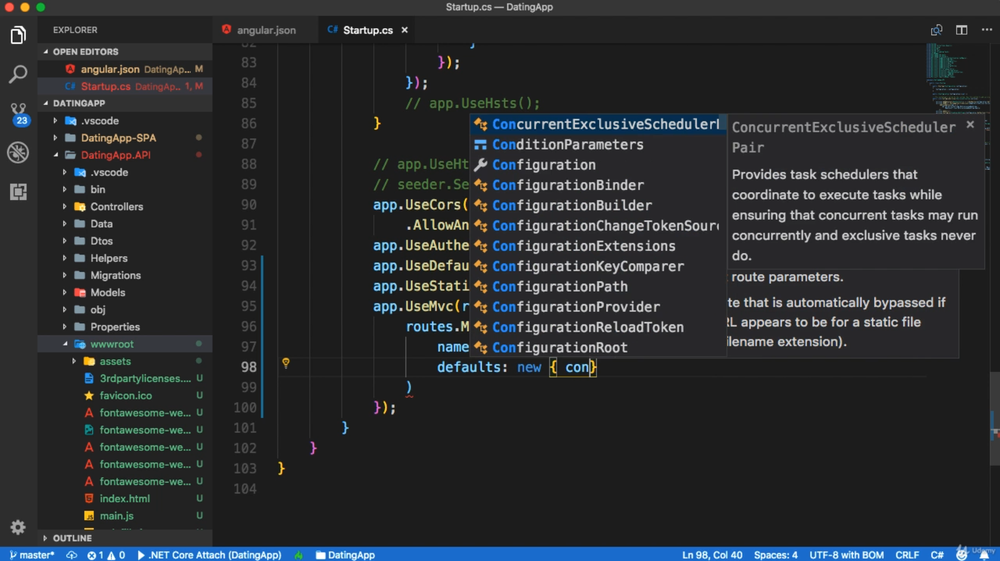1000x561 pixels.
Task: Open angular.json in Open Editors list
Action: click(x=125, y=69)
